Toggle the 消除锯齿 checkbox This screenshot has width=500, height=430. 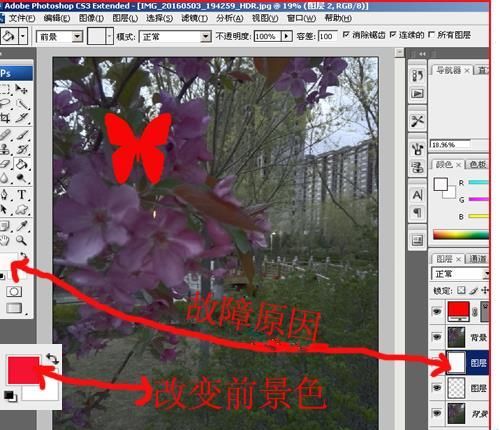[346, 34]
